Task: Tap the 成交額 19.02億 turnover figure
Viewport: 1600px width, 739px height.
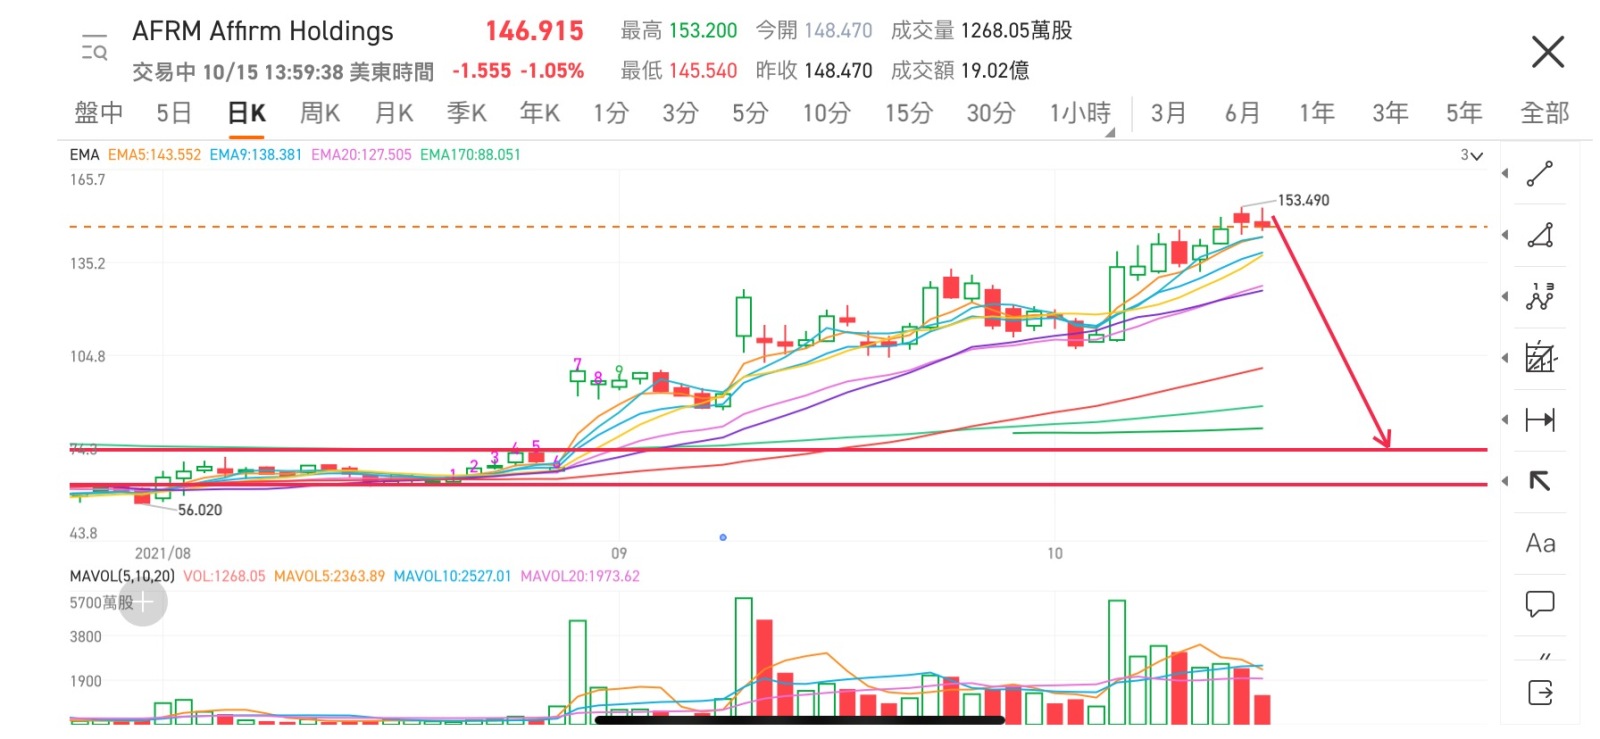Action: [x=960, y=70]
